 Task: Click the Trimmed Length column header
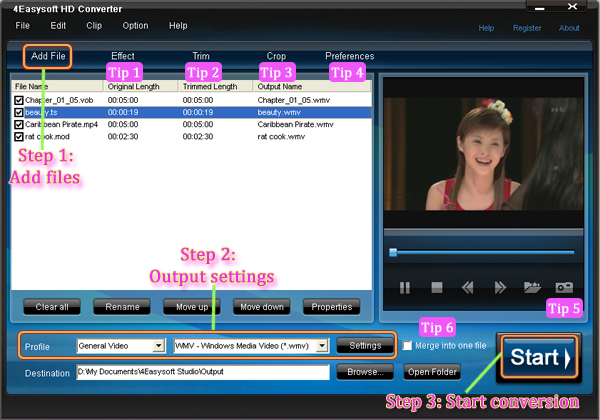coord(216,86)
